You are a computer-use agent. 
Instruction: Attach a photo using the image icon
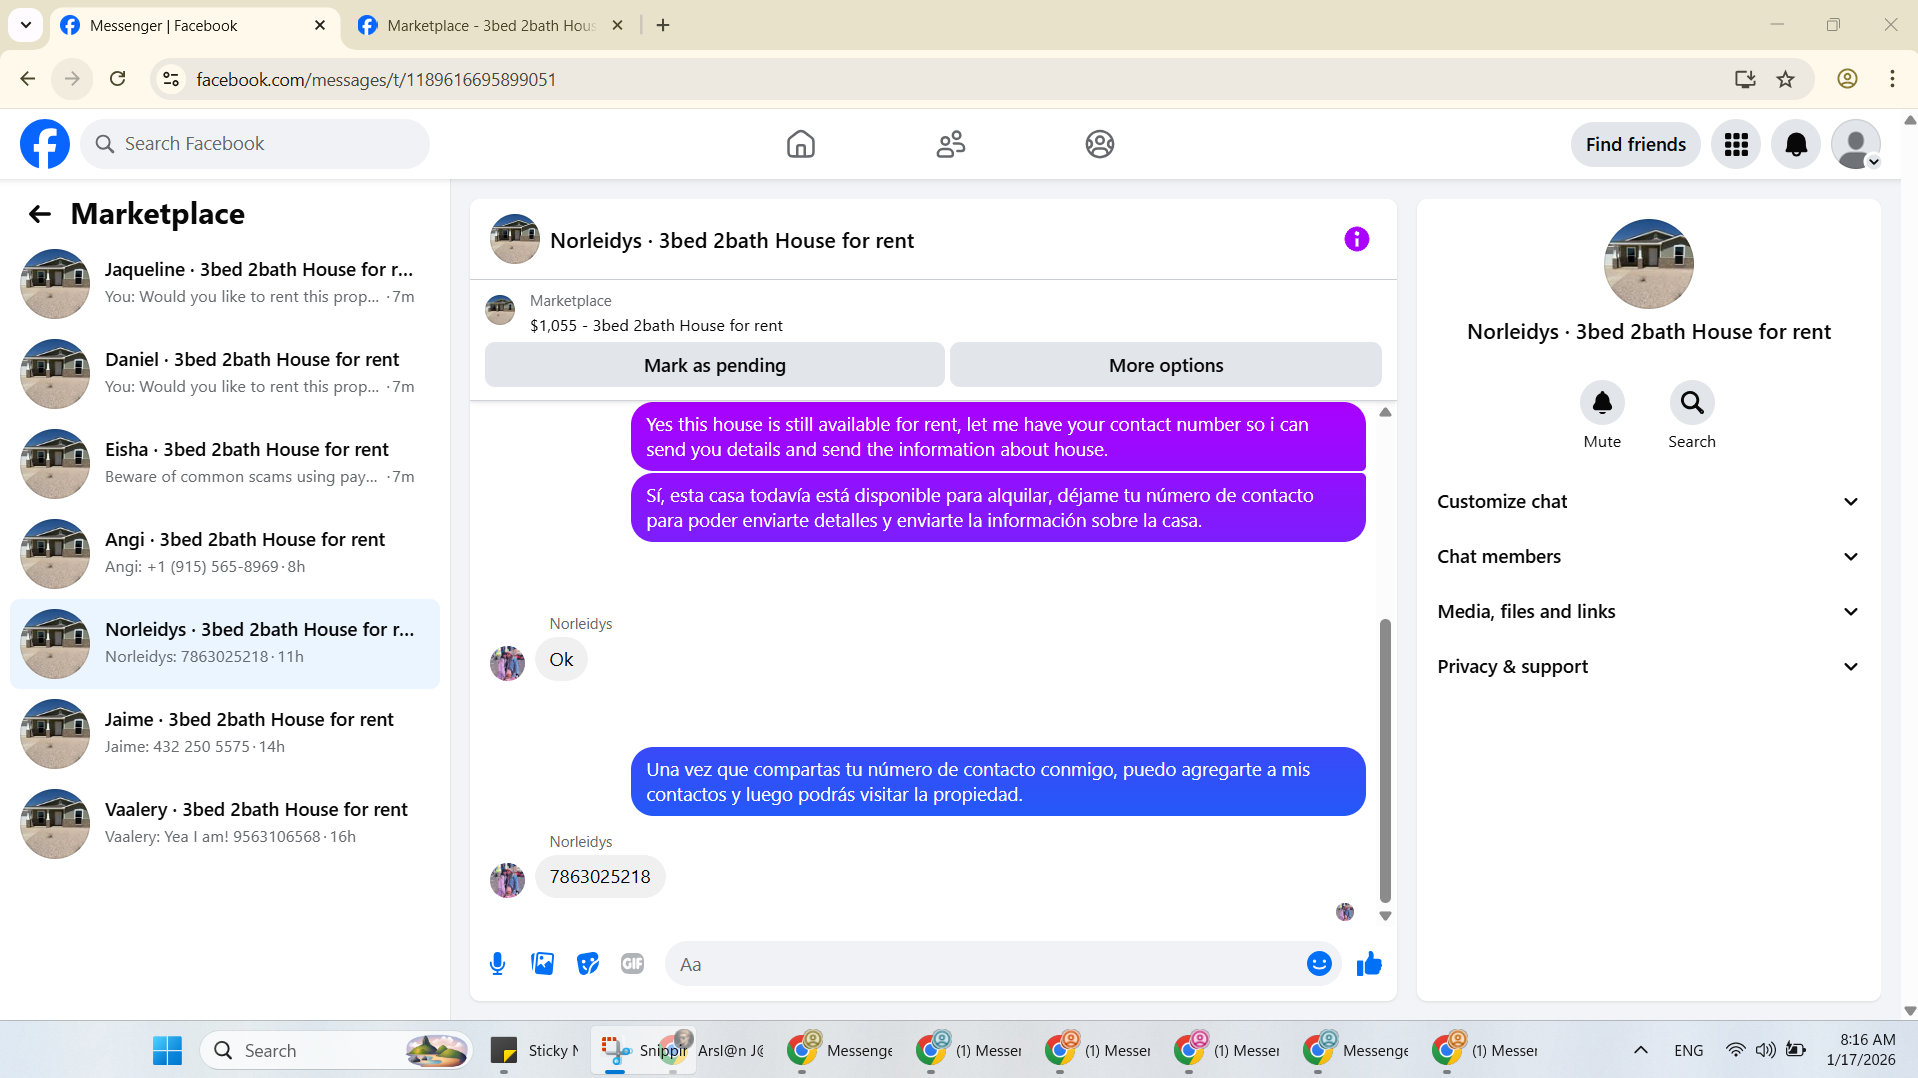coord(542,964)
